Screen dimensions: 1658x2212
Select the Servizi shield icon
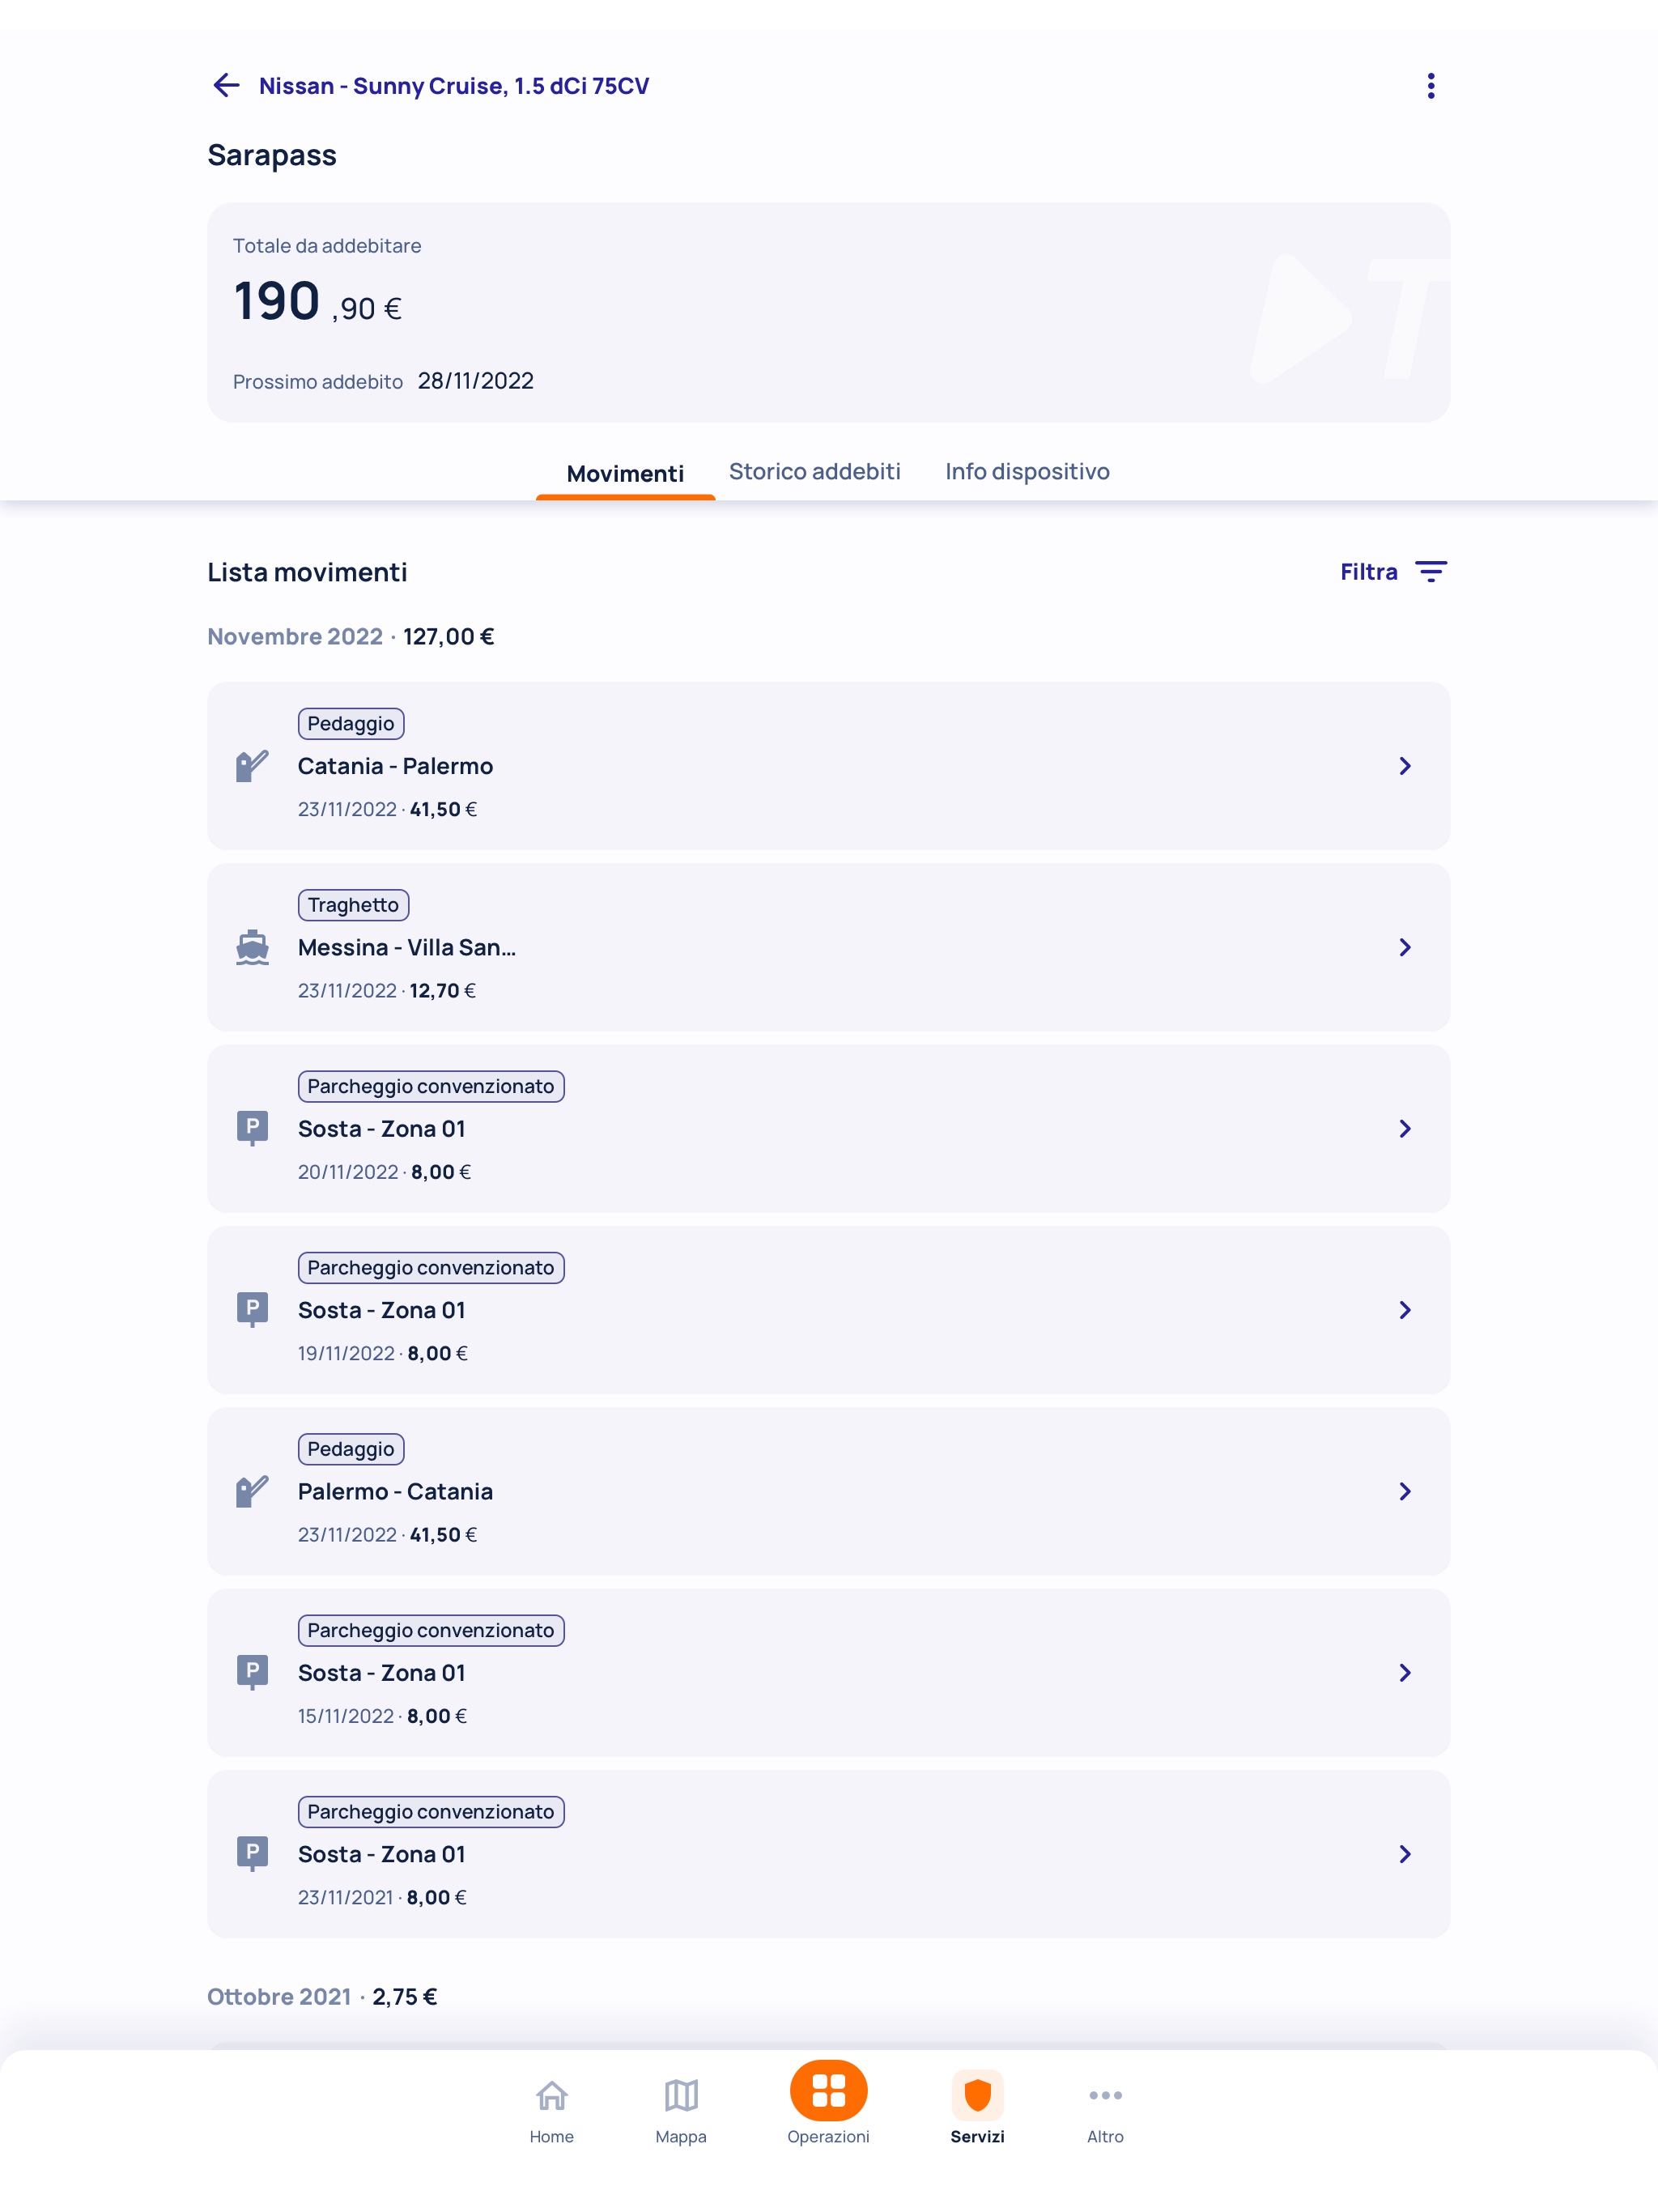tap(977, 2096)
